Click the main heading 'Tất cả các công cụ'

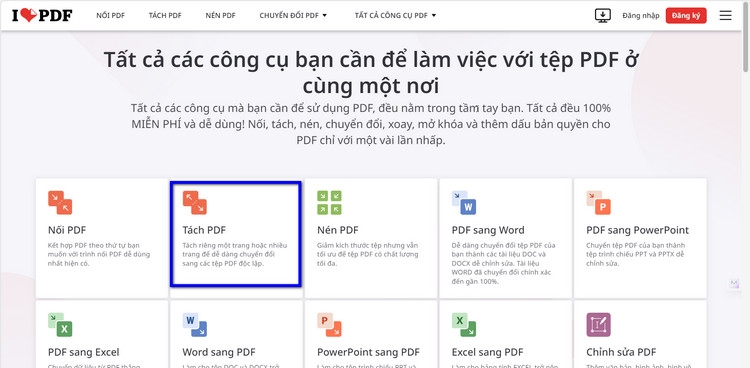pos(371,72)
